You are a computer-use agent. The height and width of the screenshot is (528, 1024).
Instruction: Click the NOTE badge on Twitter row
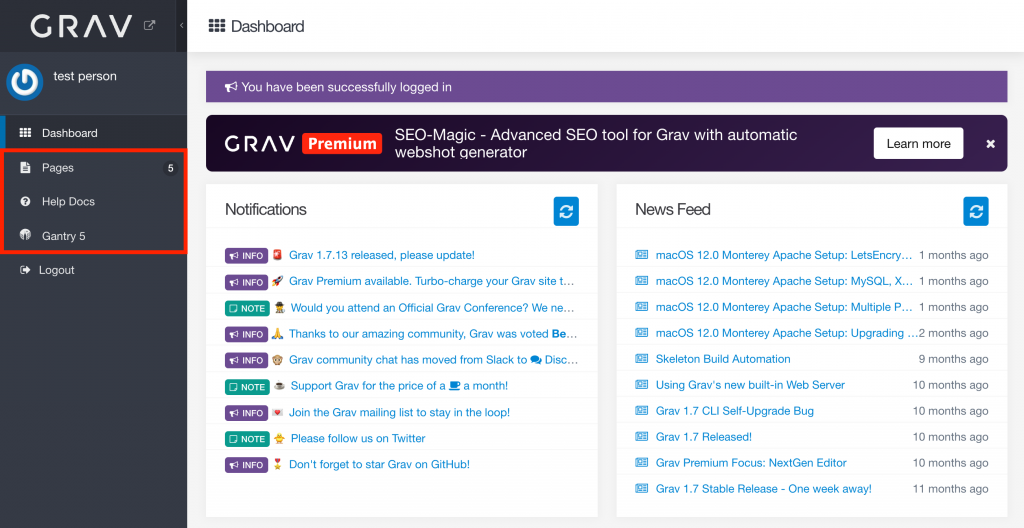pyautogui.click(x=247, y=439)
